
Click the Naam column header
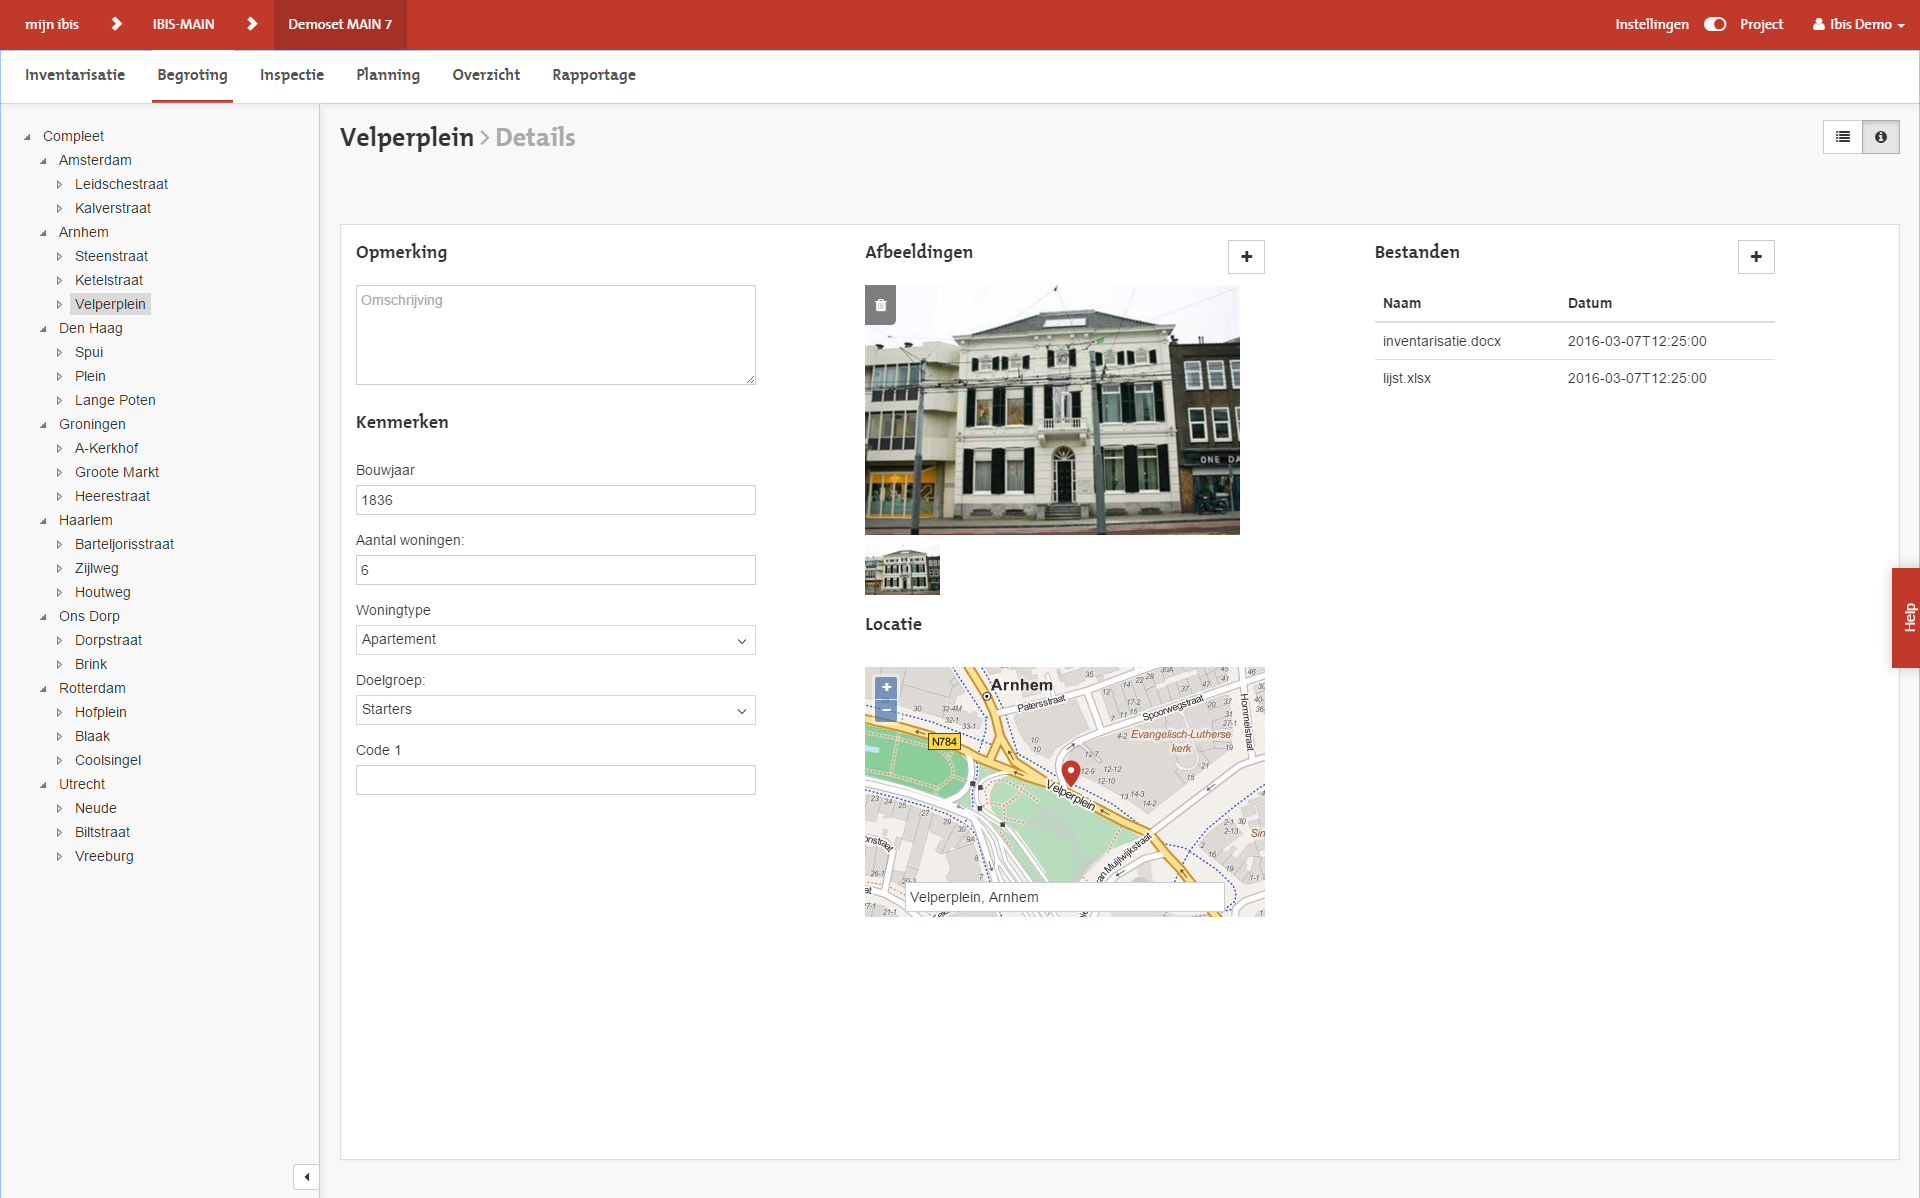[x=1402, y=303]
